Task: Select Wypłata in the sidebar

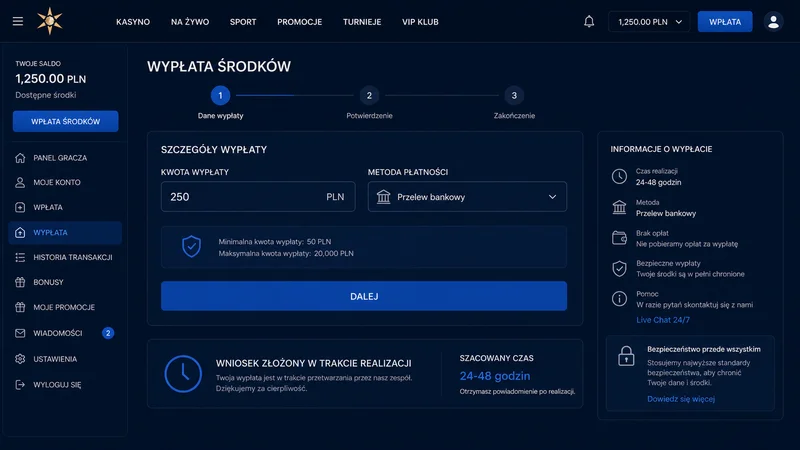Action: point(65,232)
